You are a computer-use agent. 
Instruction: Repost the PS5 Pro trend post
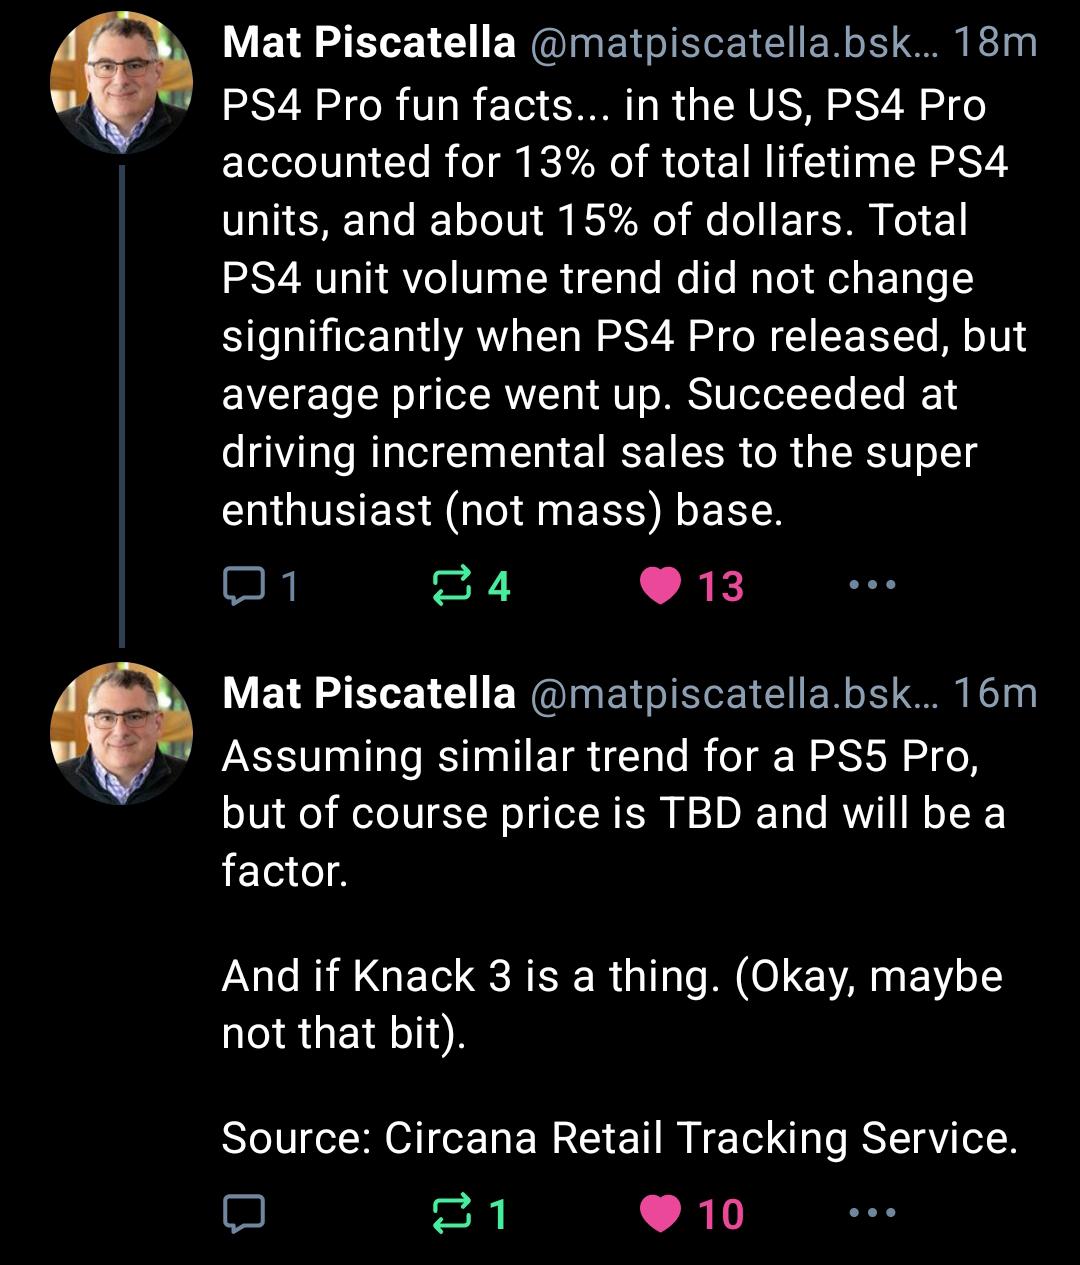tap(451, 1213)
